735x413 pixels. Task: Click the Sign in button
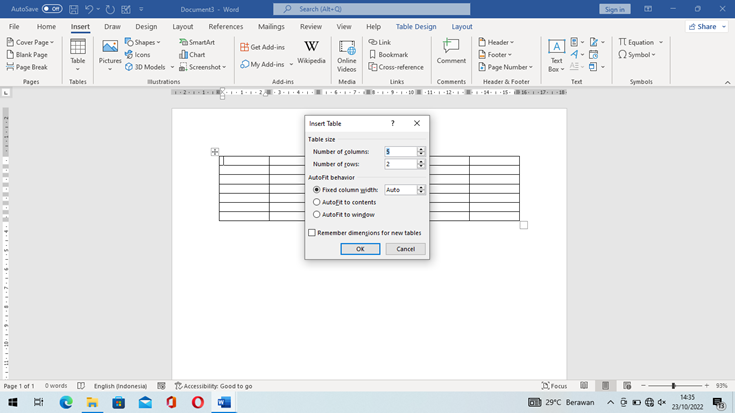[615, 9]
